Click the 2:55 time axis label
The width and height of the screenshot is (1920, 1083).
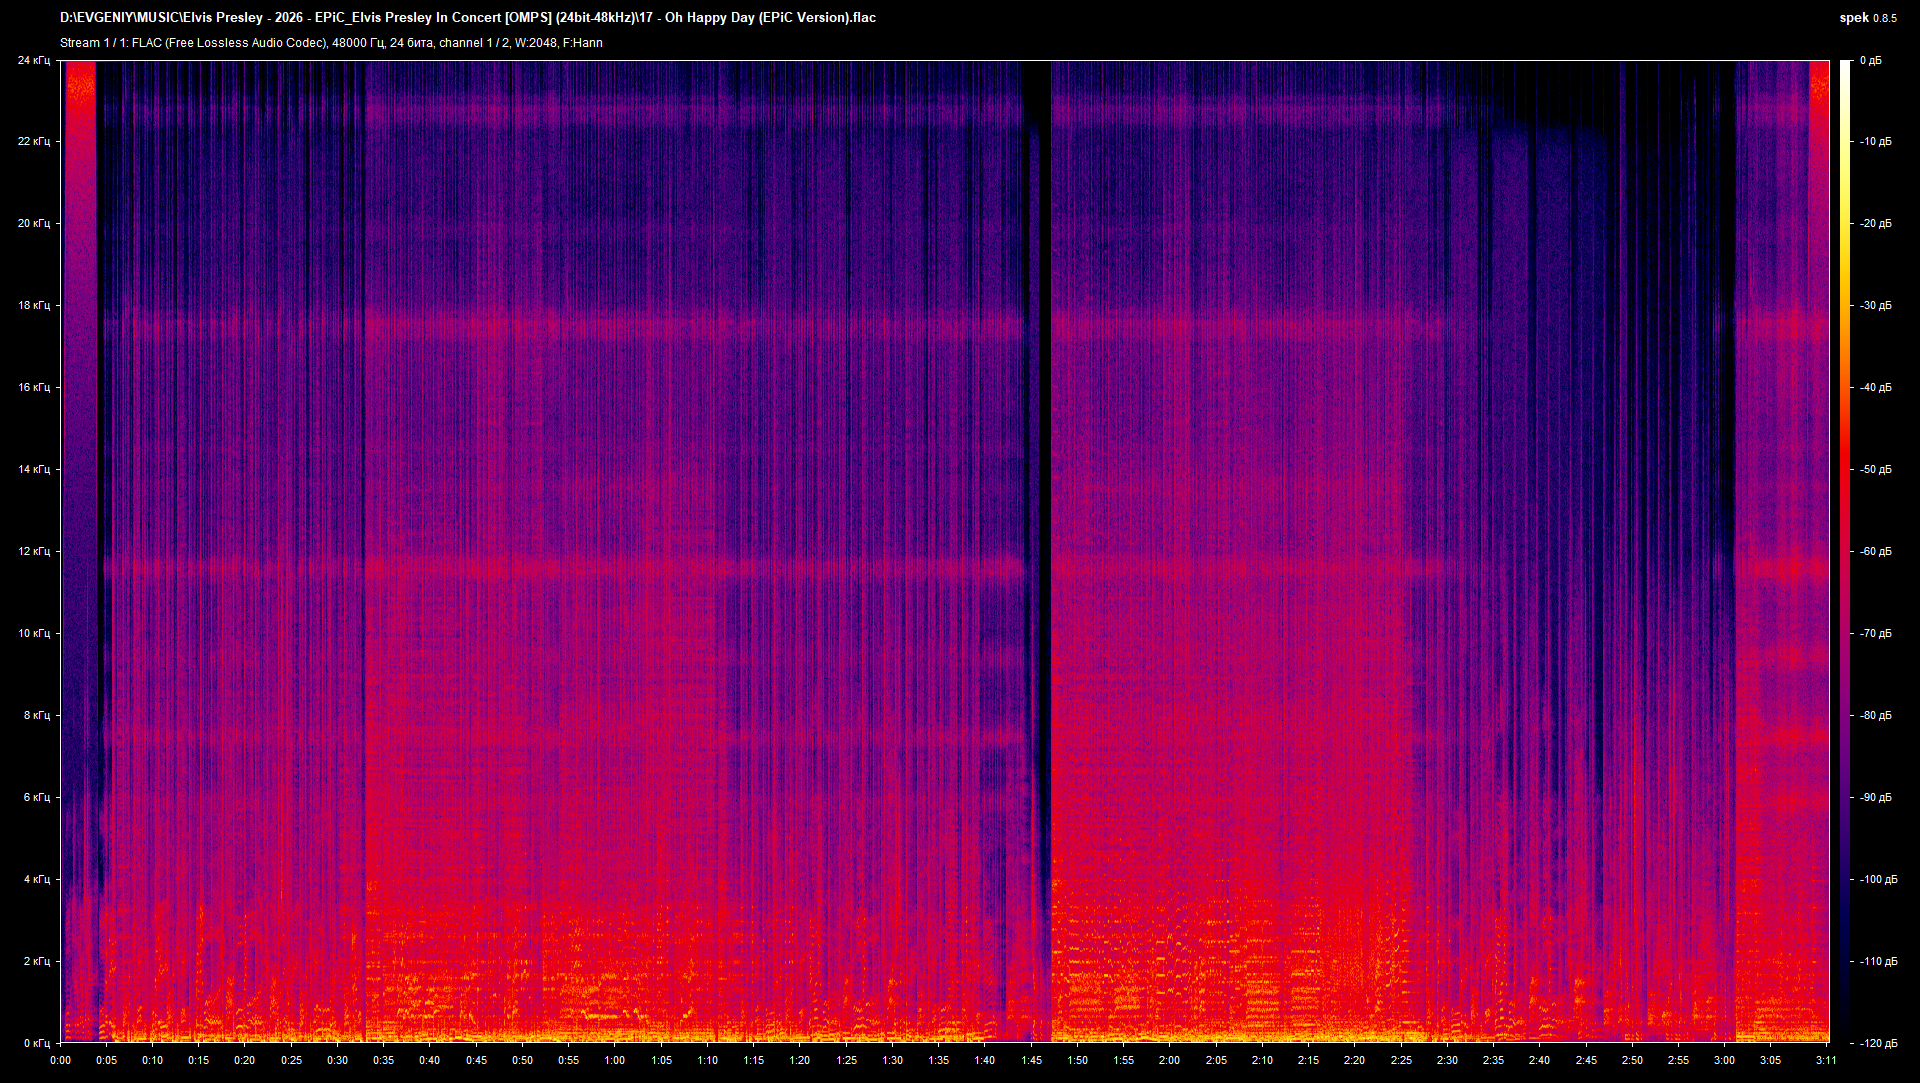[x=1678, y=1060]
